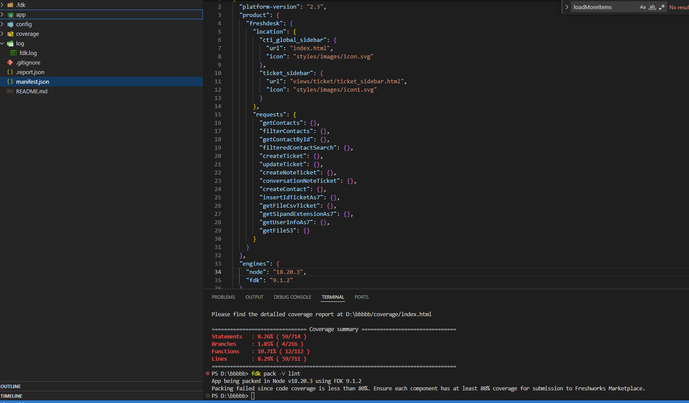Expand the coverage folder chevron

tap(3, 34)
